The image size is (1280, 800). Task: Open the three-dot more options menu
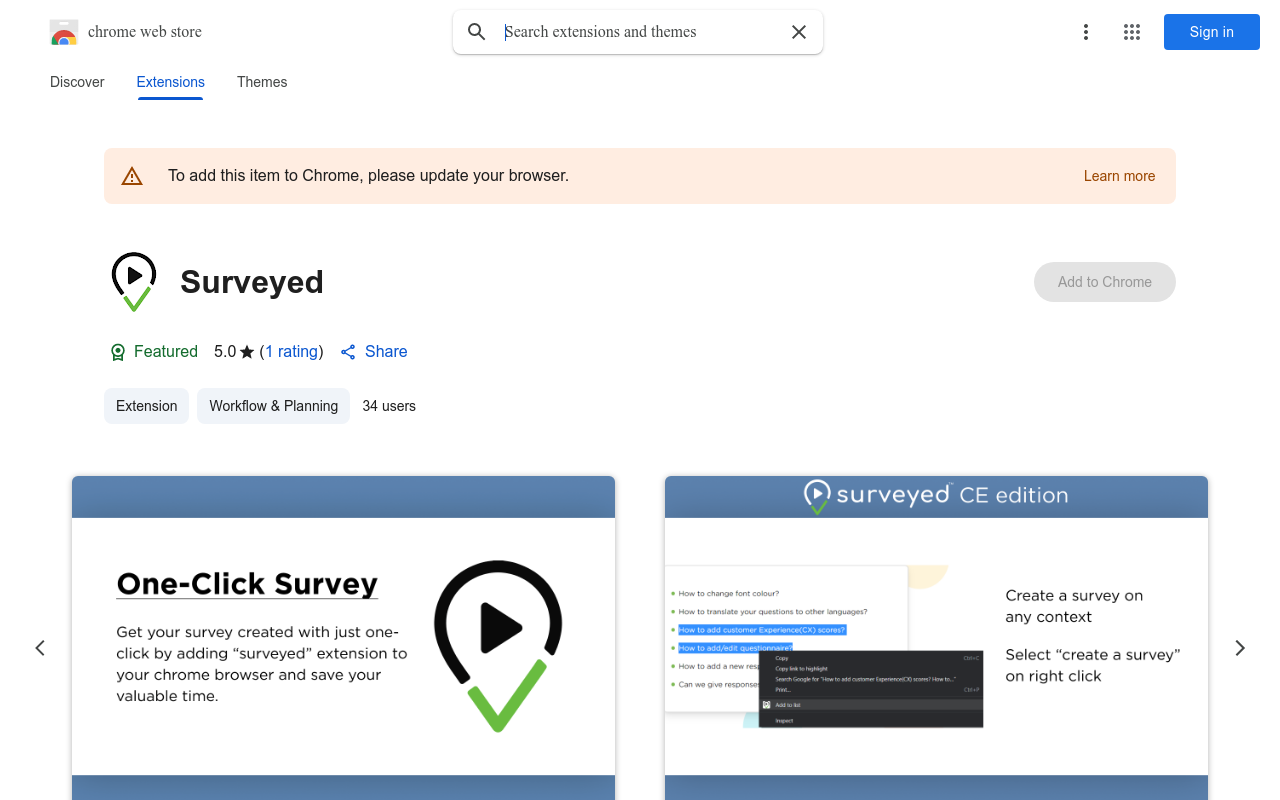[x=1086, y=32]
